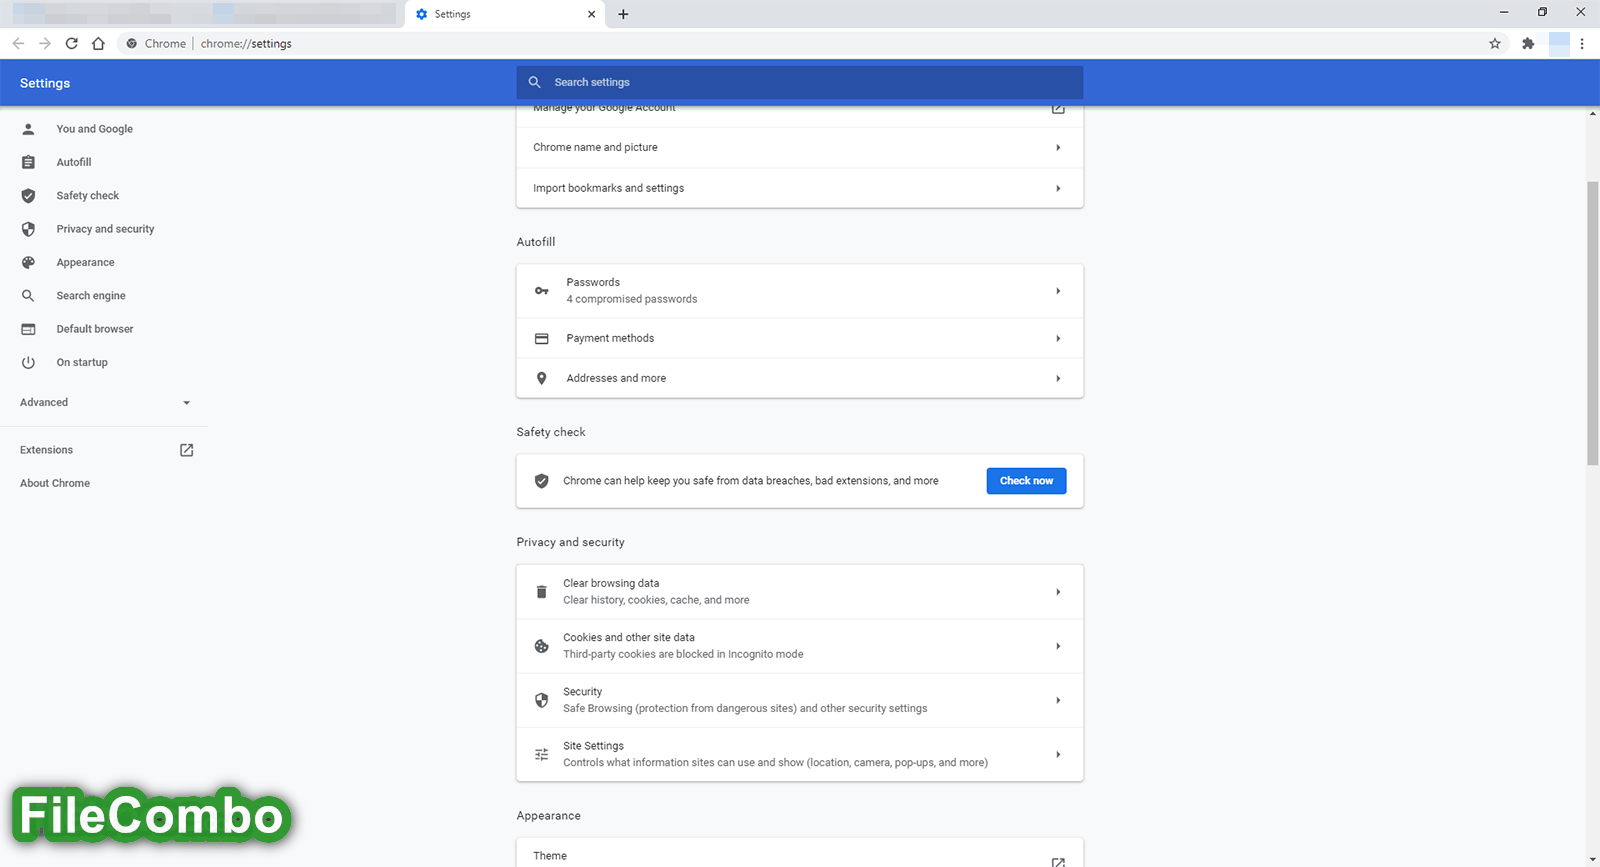Go back with browser back arrow
Image resolution: width=1600 pixels, height=867 pixels.
(x=18, y=43)
